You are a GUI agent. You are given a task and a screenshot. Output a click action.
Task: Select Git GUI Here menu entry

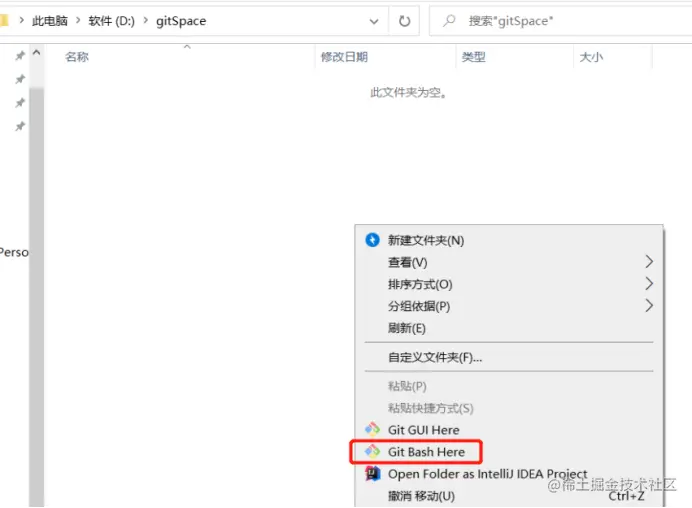[x=509, y=430]
